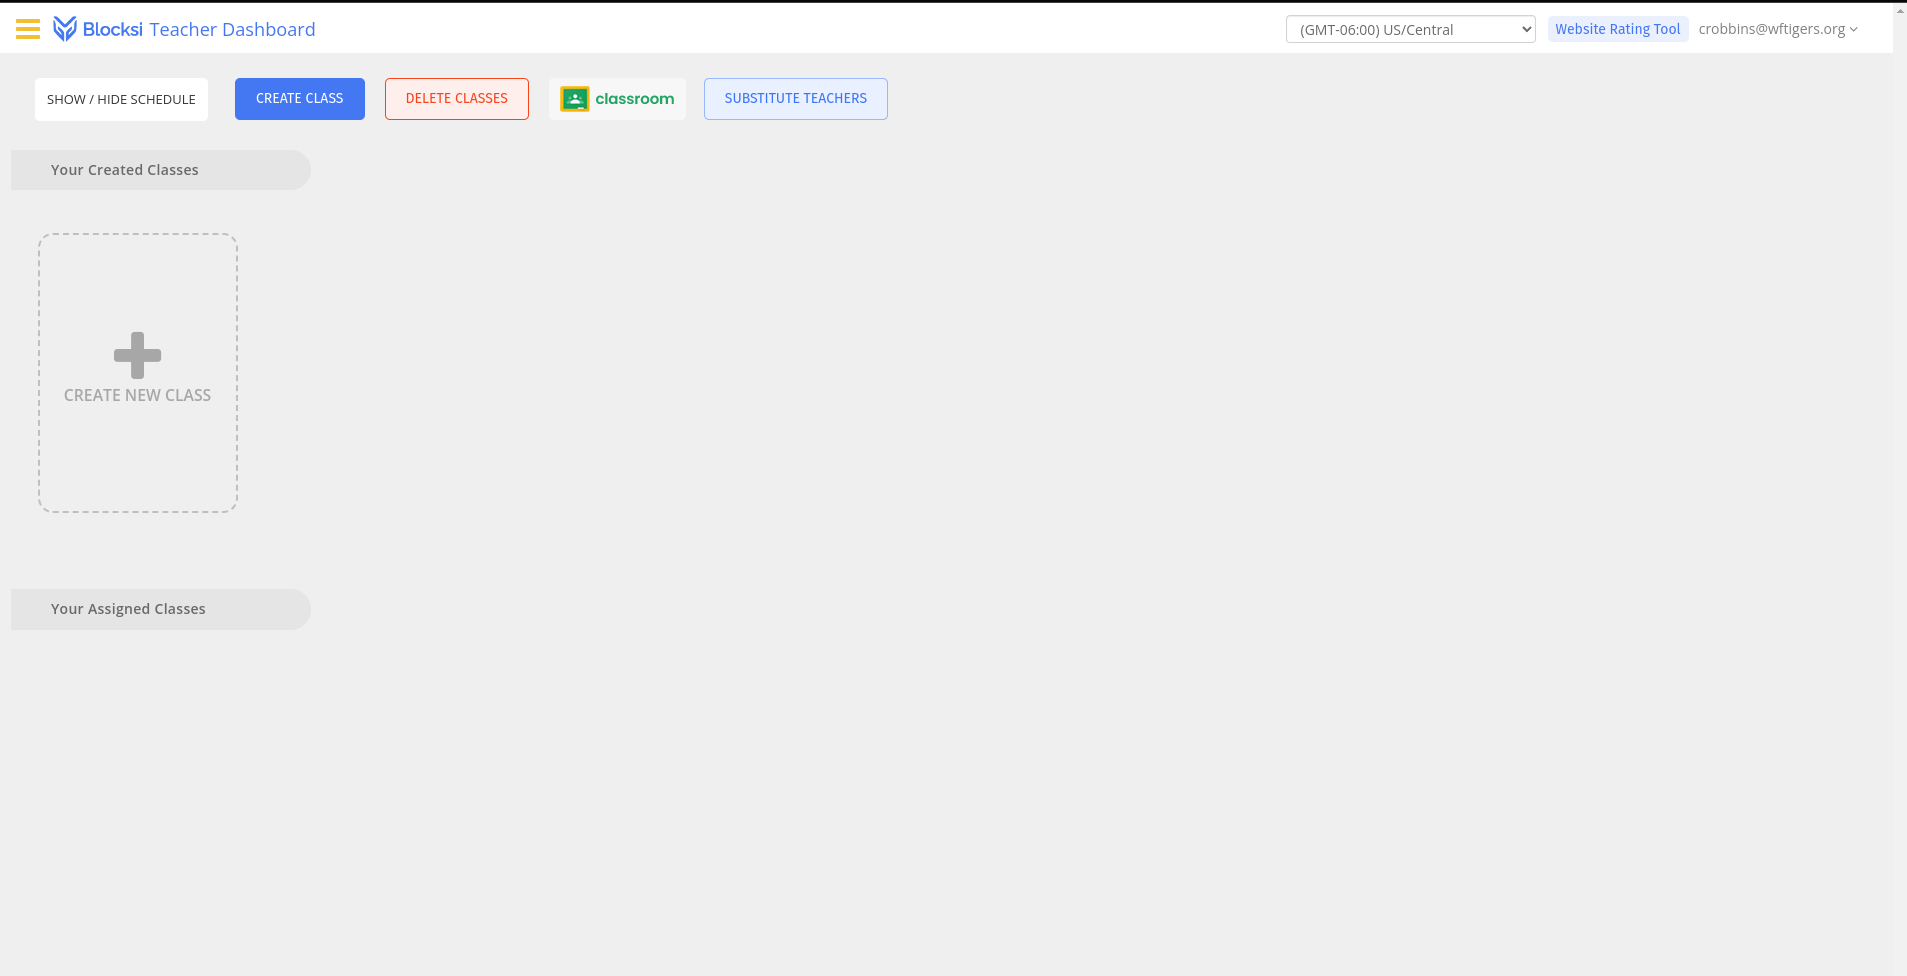Screen dimensions: 1907x976
Task: Click the green Google Classroom icon
Action: point(575,99)
